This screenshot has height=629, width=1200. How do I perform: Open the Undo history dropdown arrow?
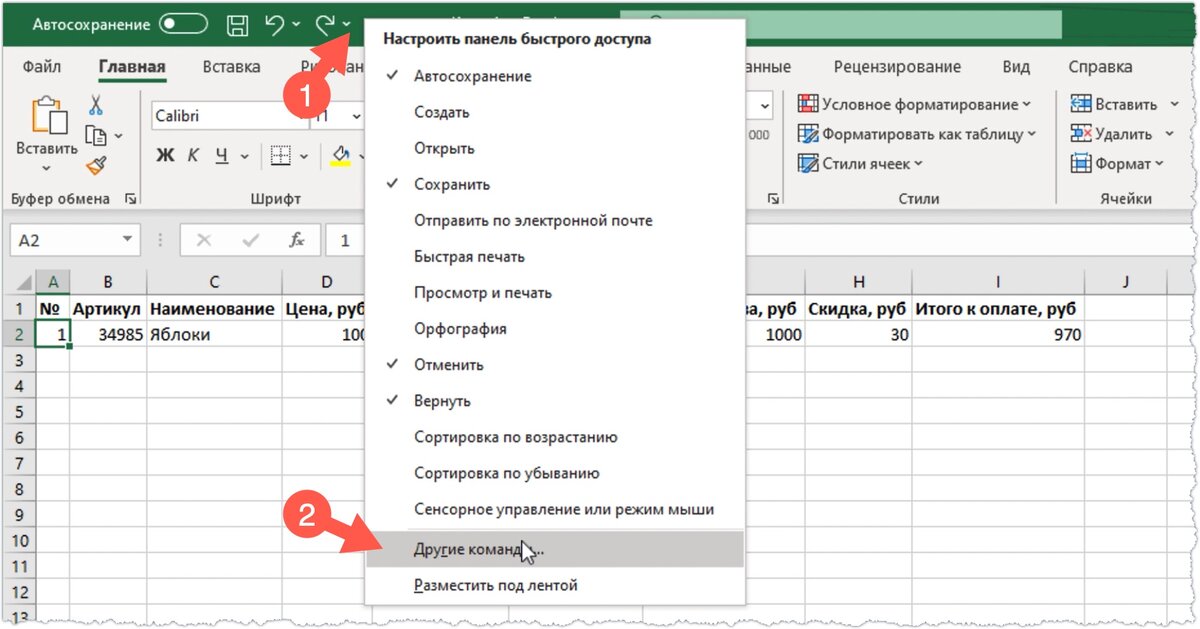click(296, 25)
